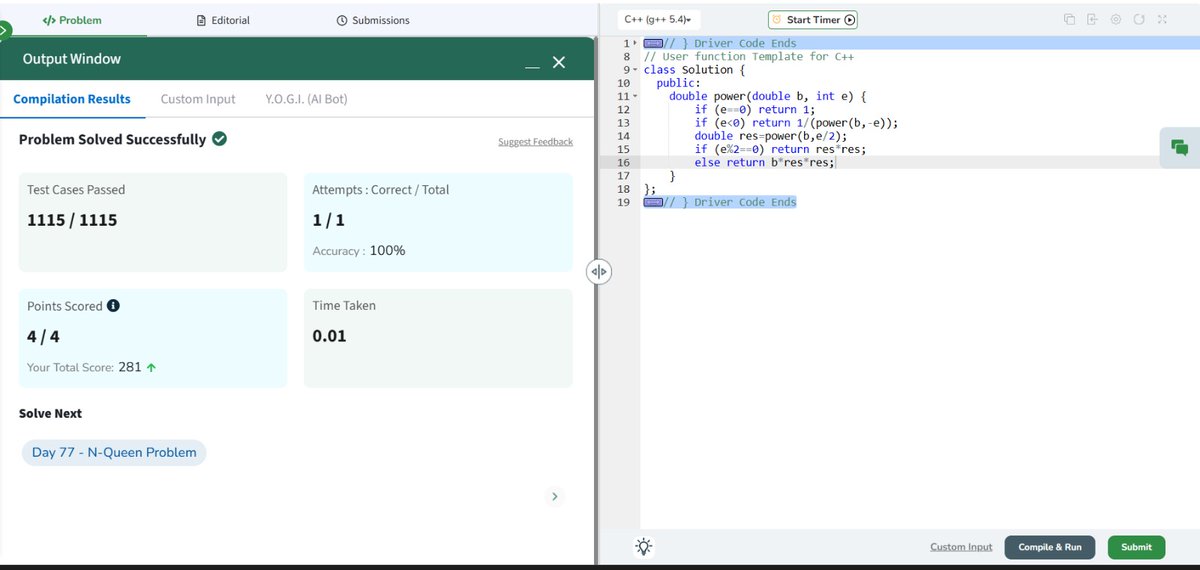Image resolution: width=1200 pixels, height=570 pixels.
Task: Click the Your Total Score: 281 text
Action: click(x=84, y=367)
